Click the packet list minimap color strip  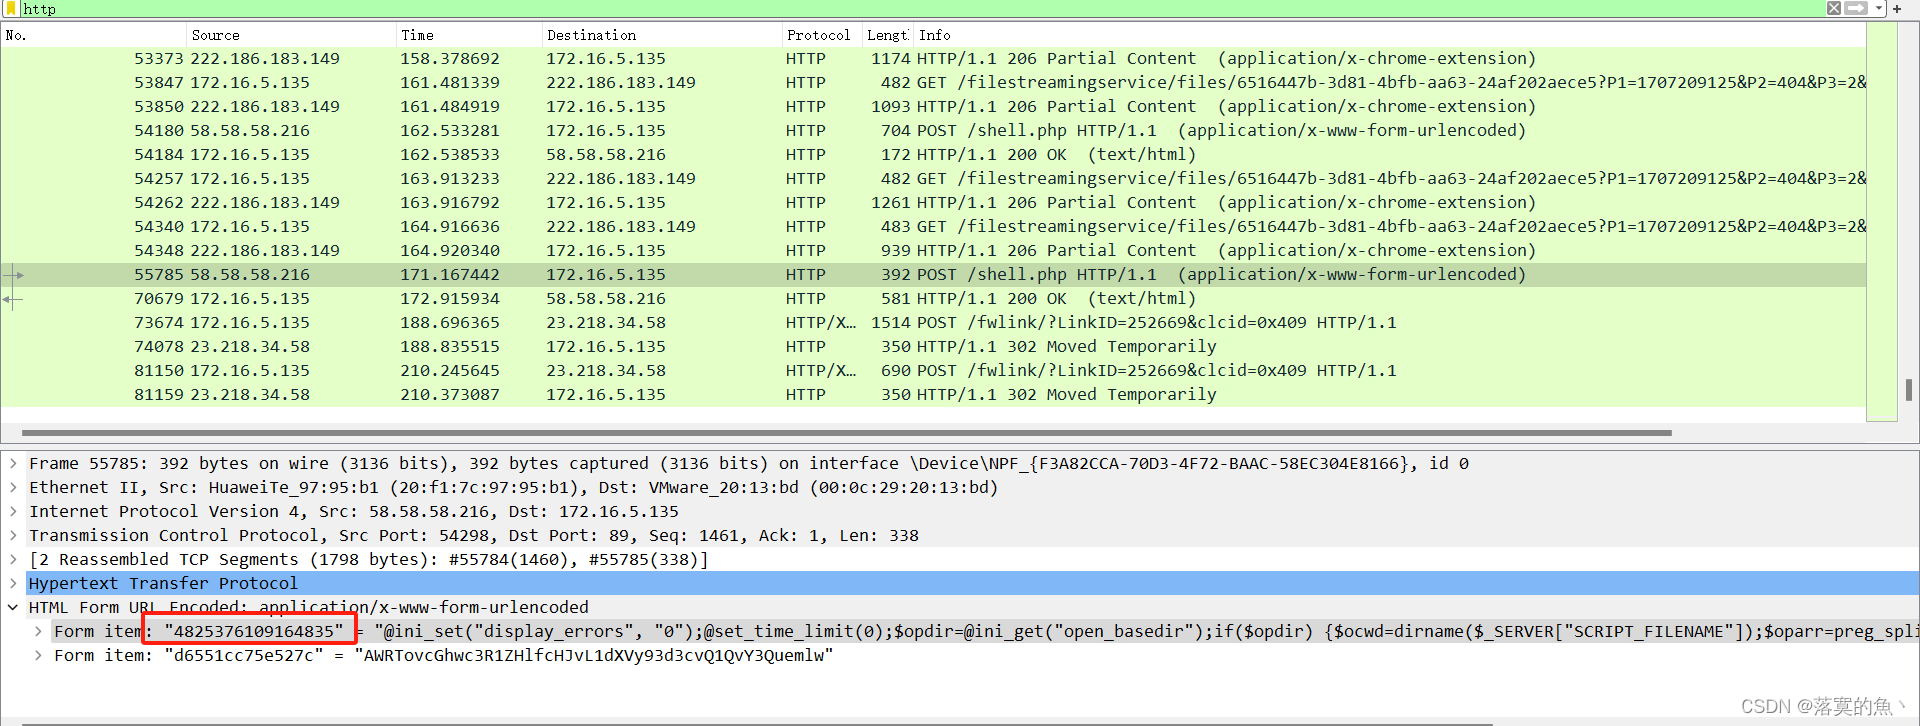(1882, 221)
